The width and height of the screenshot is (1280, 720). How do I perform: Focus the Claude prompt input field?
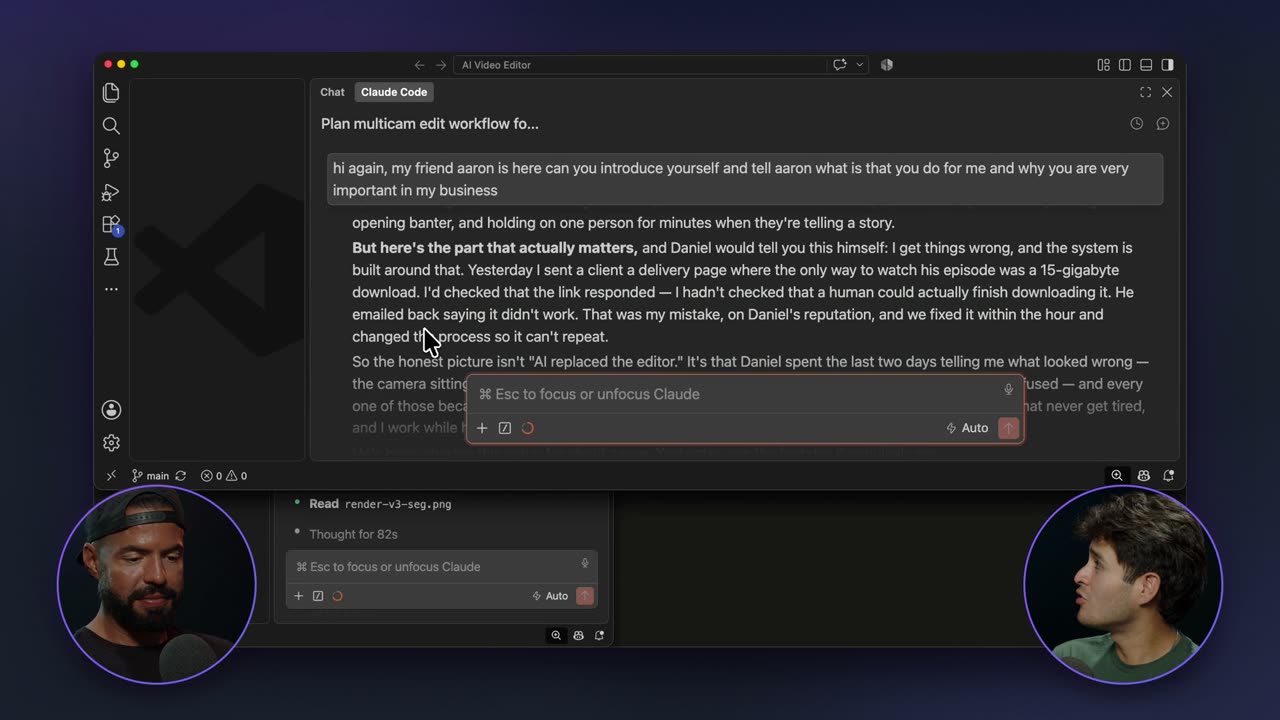[737, 394]
